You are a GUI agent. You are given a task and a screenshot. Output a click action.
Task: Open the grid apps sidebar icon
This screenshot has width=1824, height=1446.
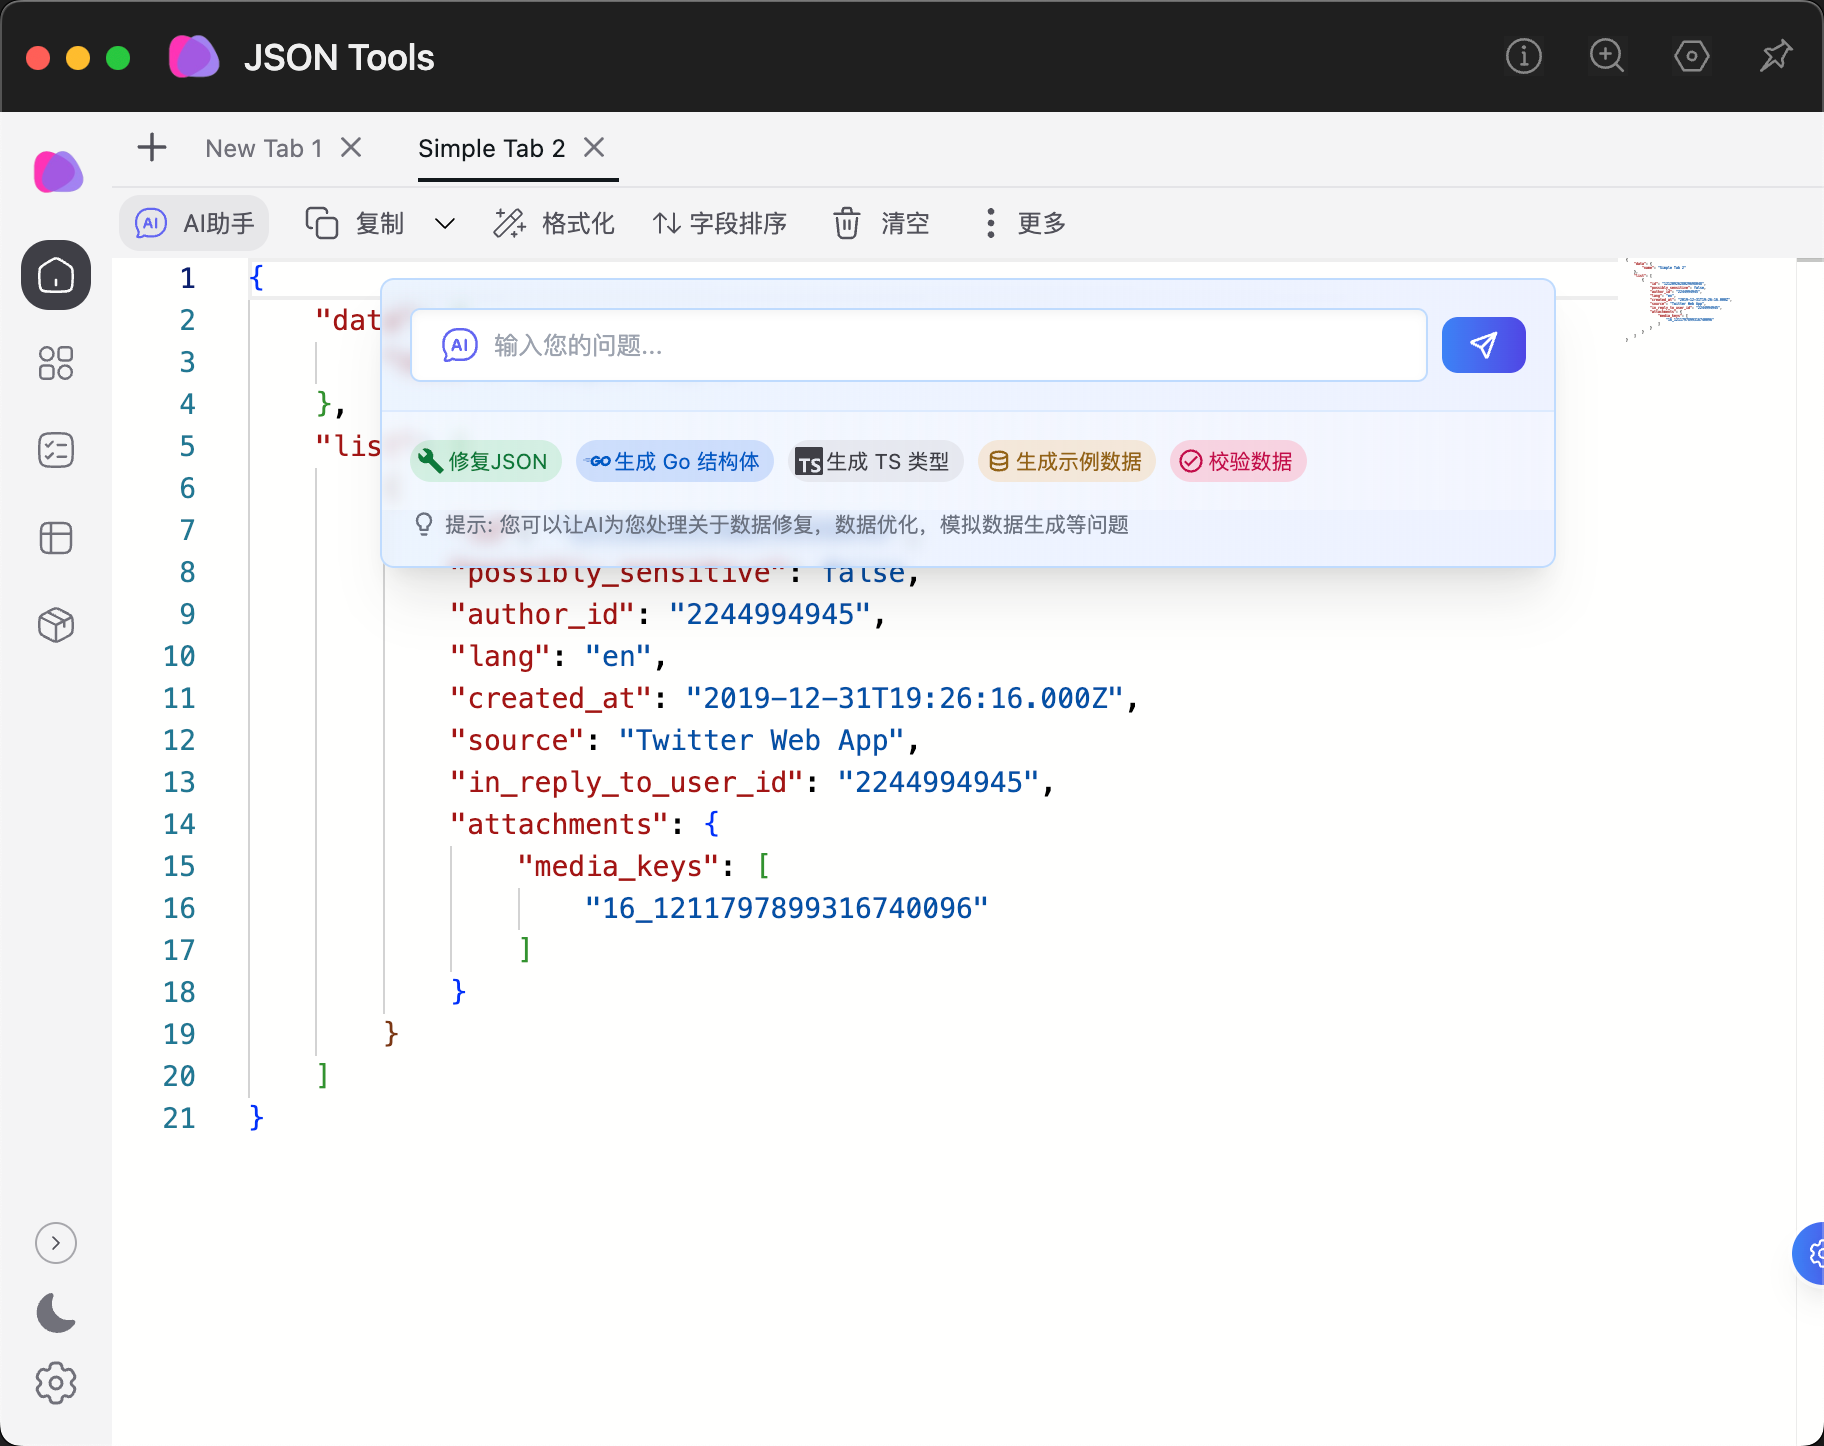56,363
